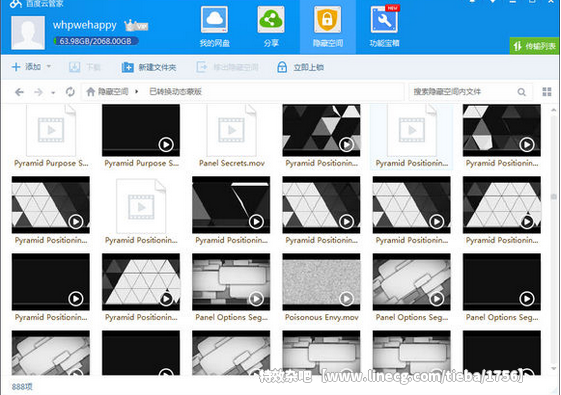Viewport: 561px width, 395px height.
Task: Open Panel Options Seg thumbnail right of Poisonous Envy
Action: point(411,282)
